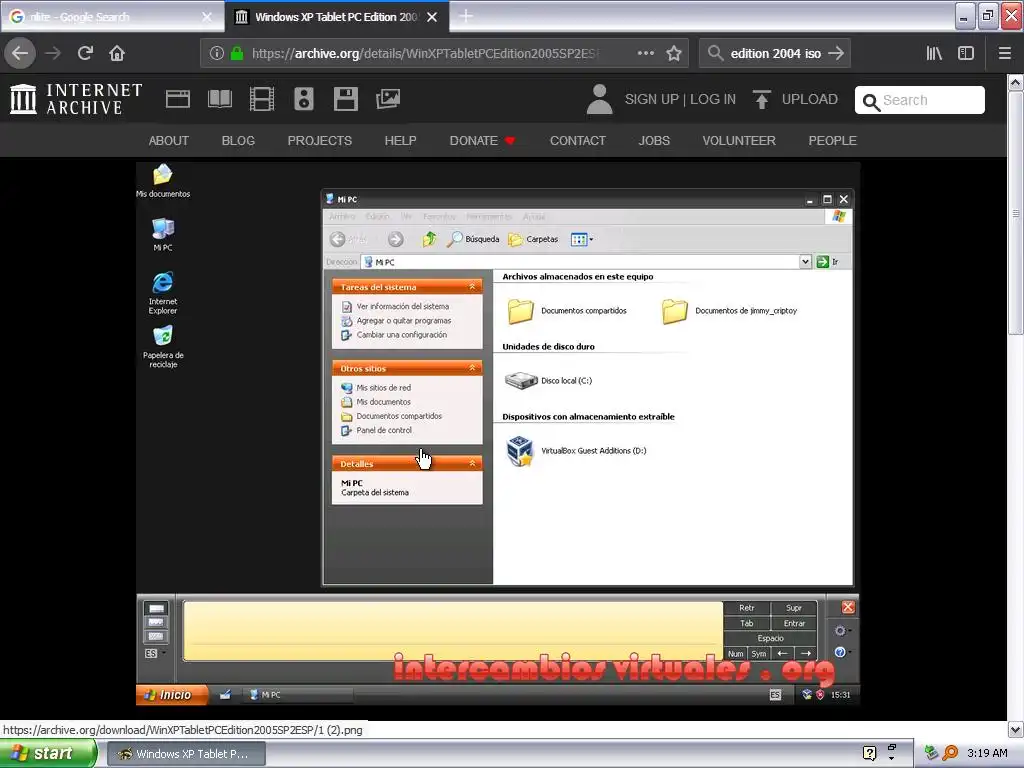The image size is (1024, 768).
Task: Open the Video film strip icon
Action: pos(262,99)
